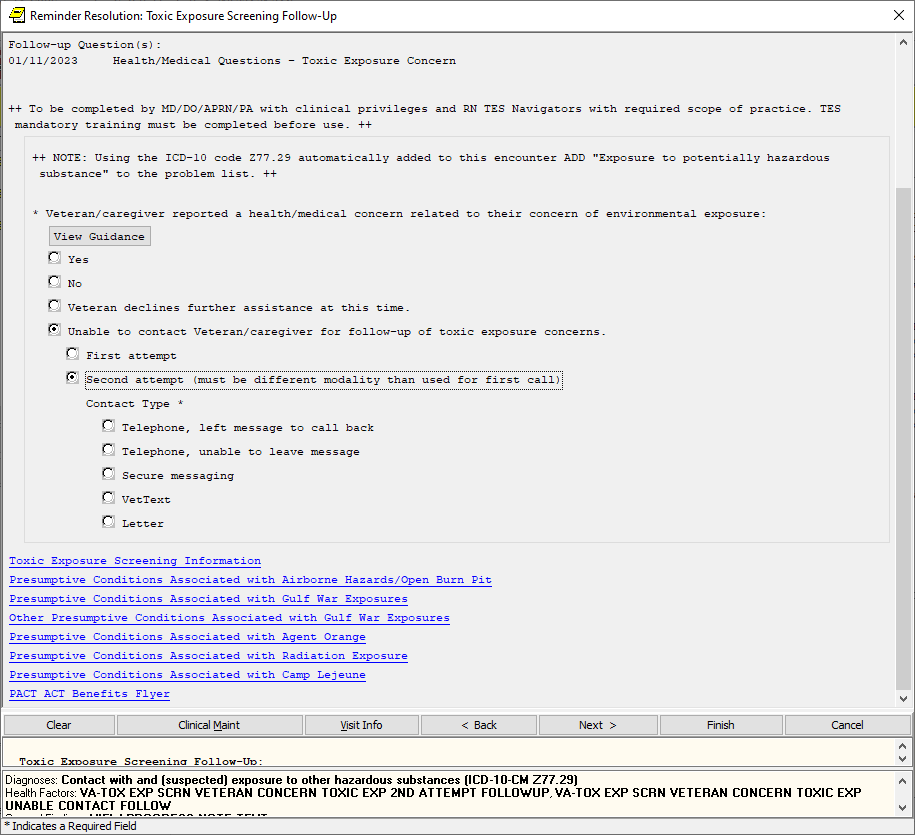The image size is (915, 835).
Task: Click diagnoses pane scroll up arrow
Action: click(x=903, y=781)
